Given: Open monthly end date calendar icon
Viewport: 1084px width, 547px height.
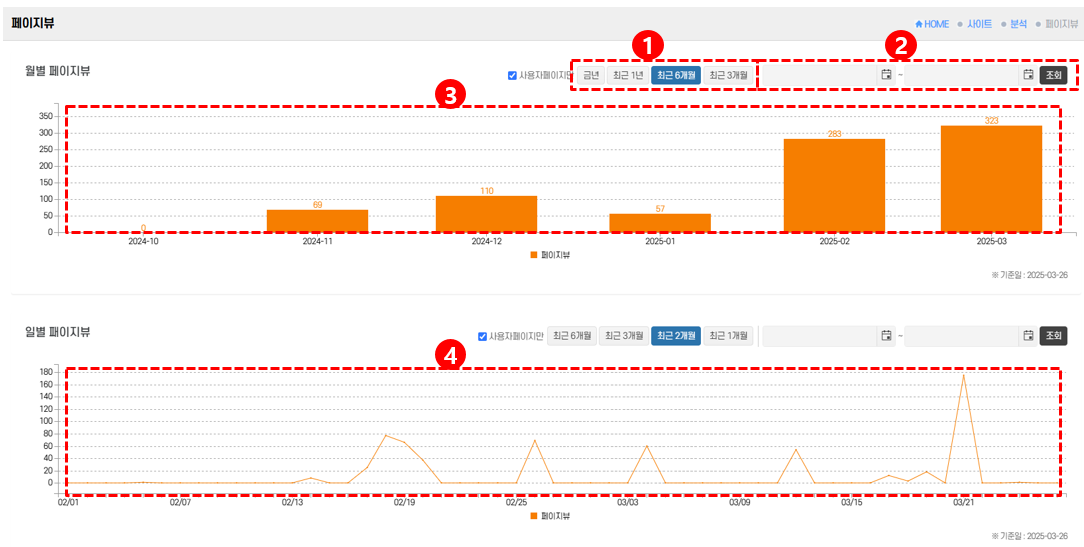Looking at the screenshot, I should point(1028,75).
